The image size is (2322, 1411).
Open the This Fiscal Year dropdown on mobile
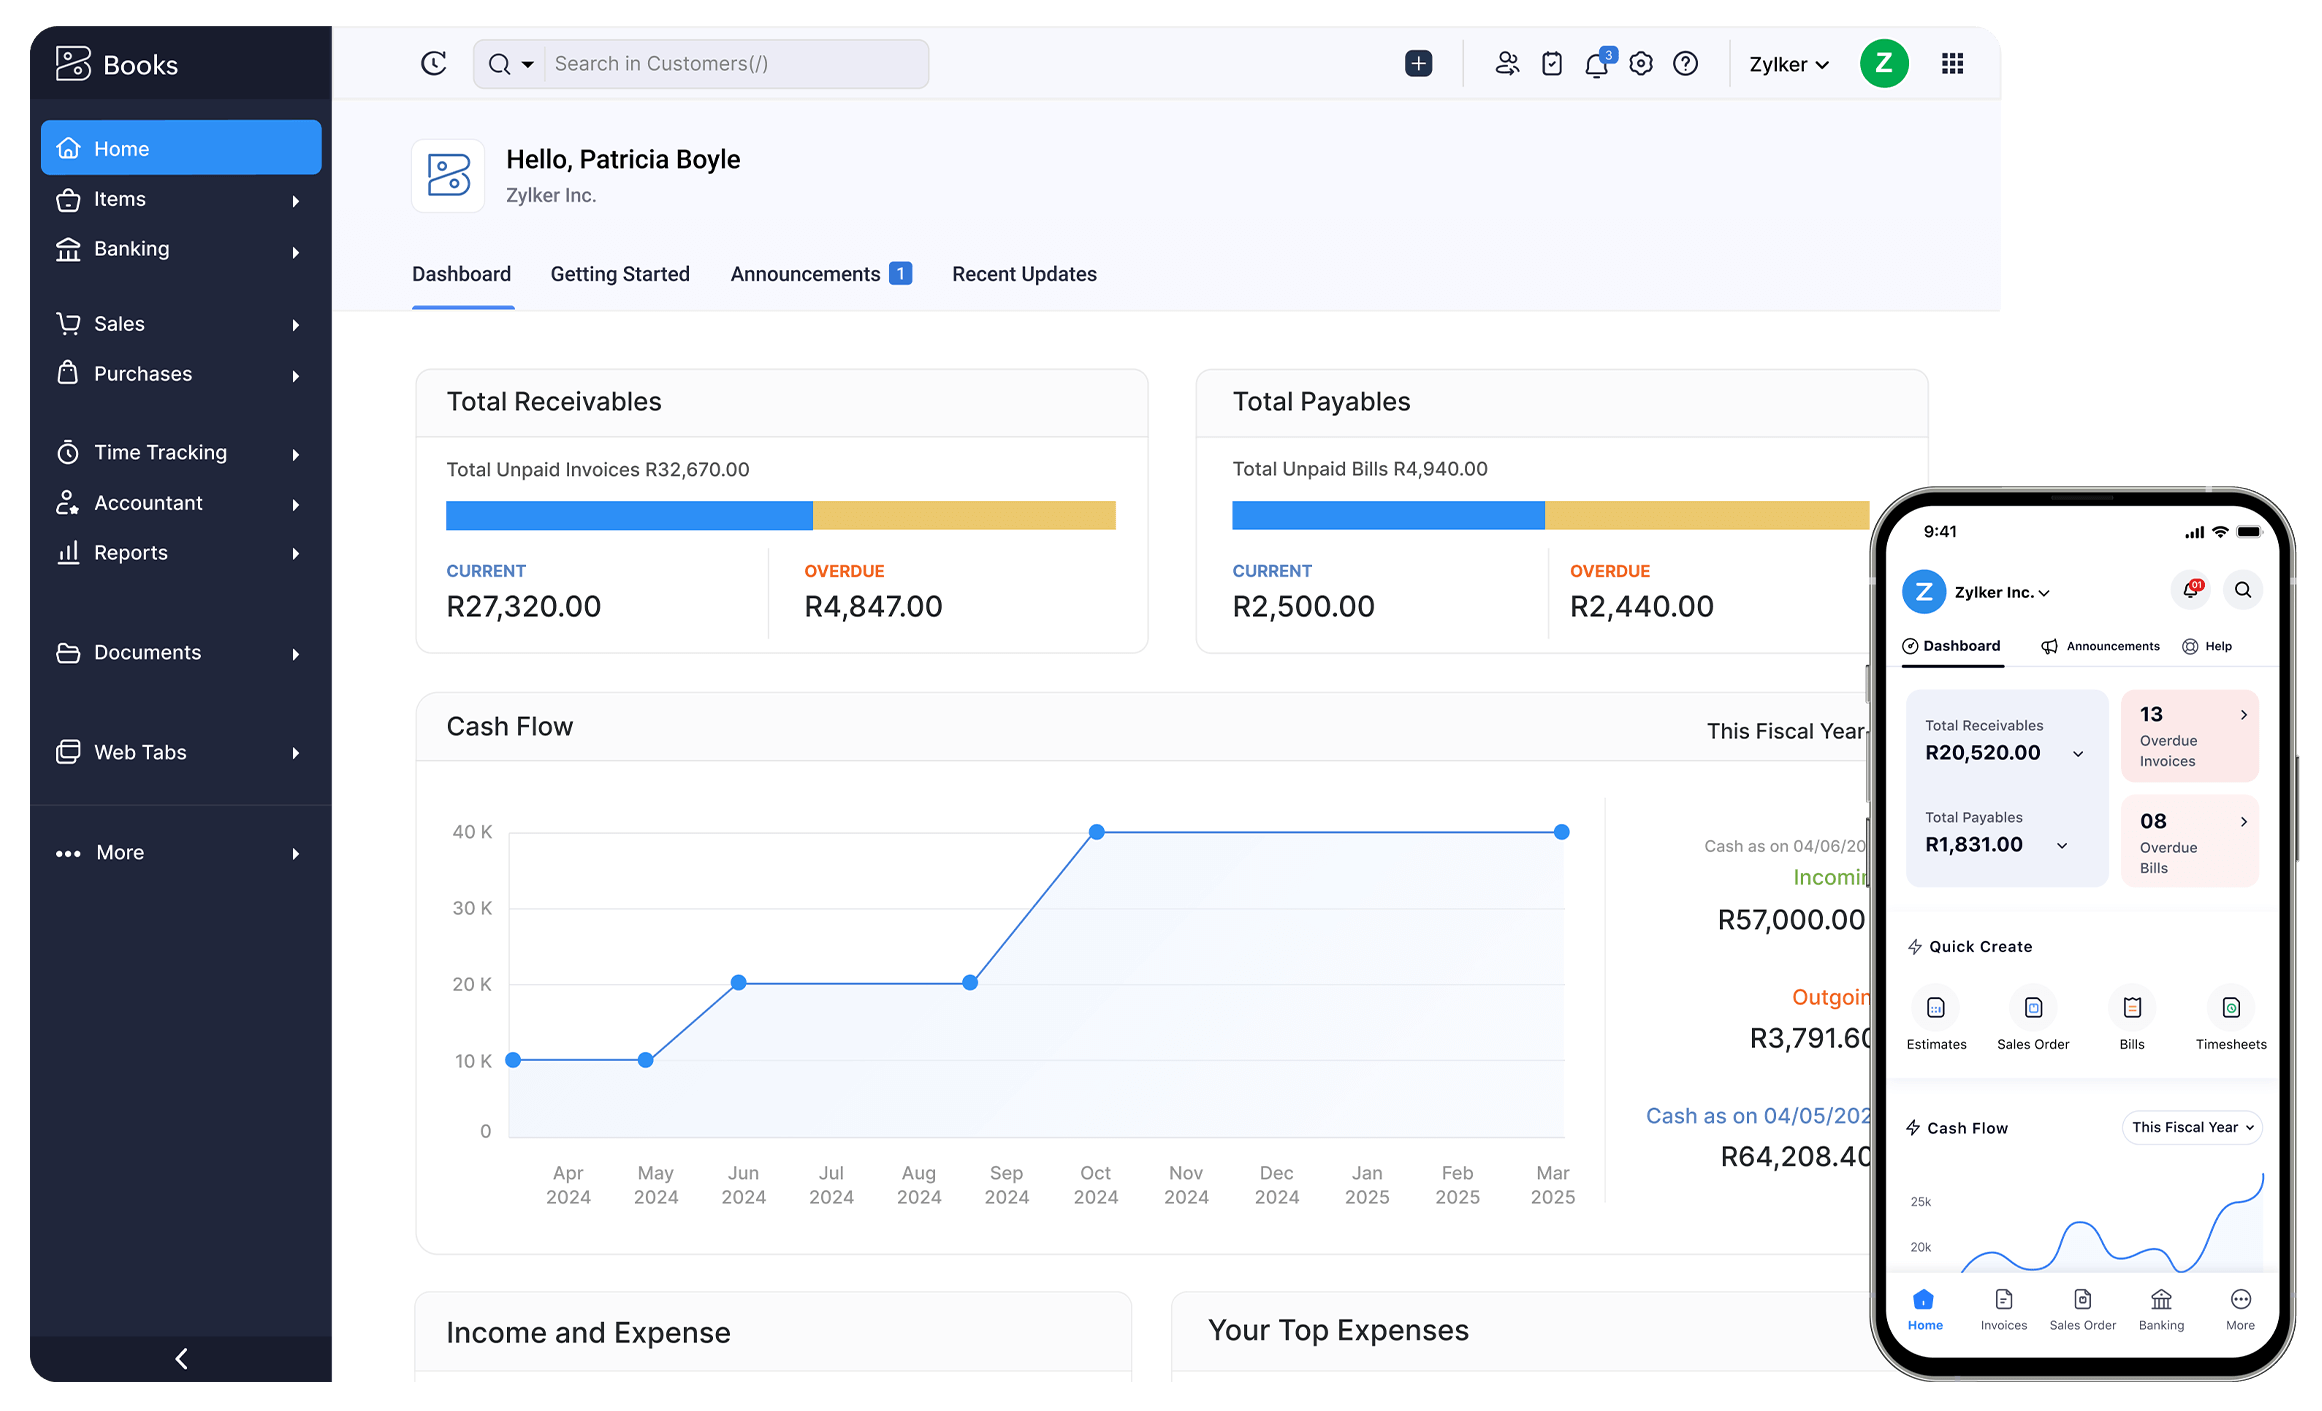2192,1127
